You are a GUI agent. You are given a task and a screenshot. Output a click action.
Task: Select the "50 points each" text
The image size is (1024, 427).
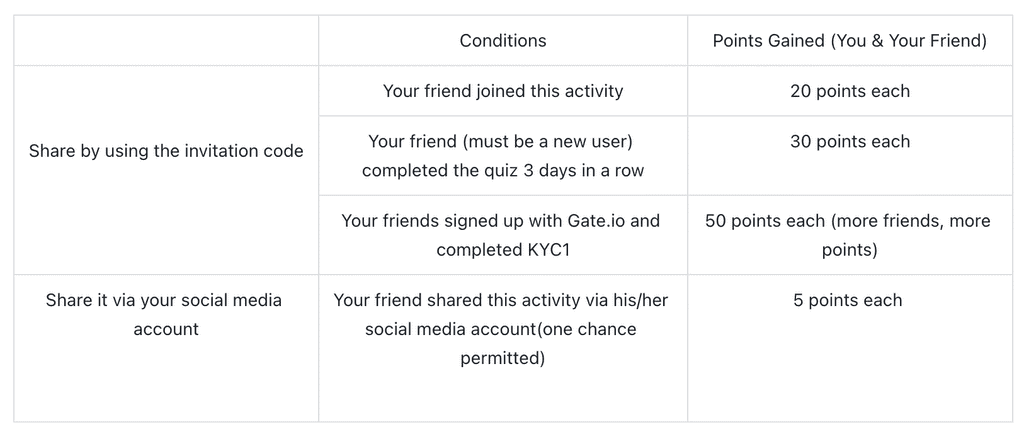[764, 220]
